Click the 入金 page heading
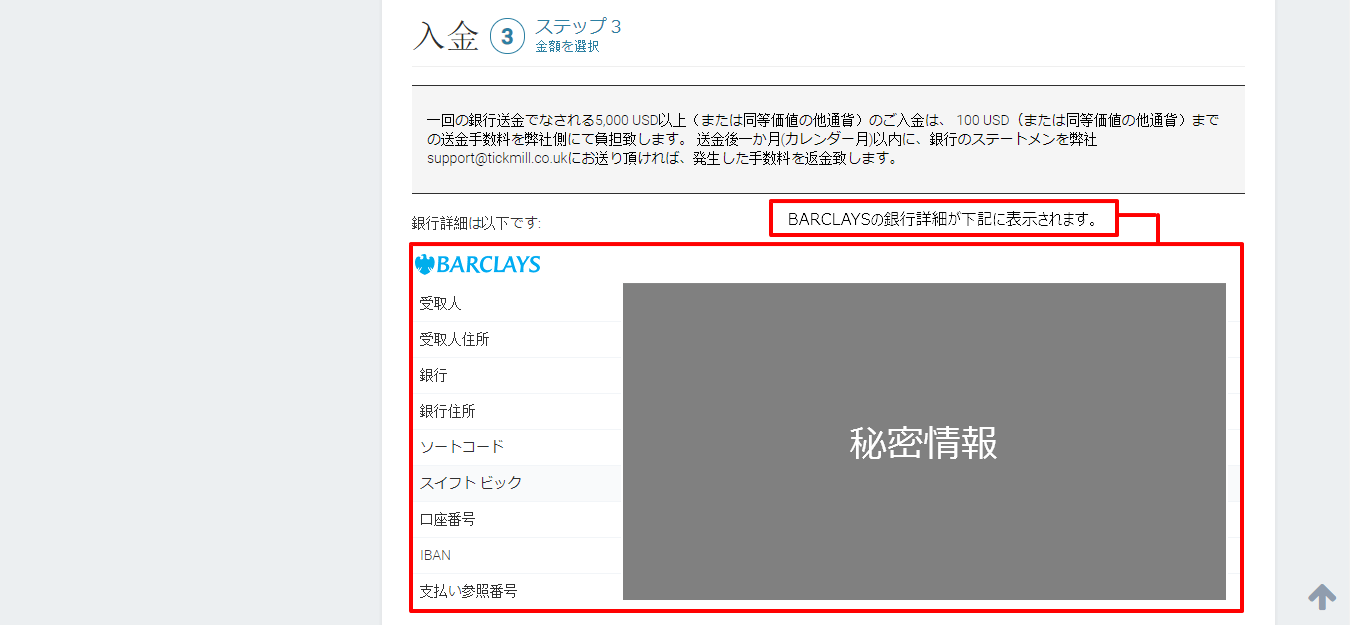 (x=446, y=37)
